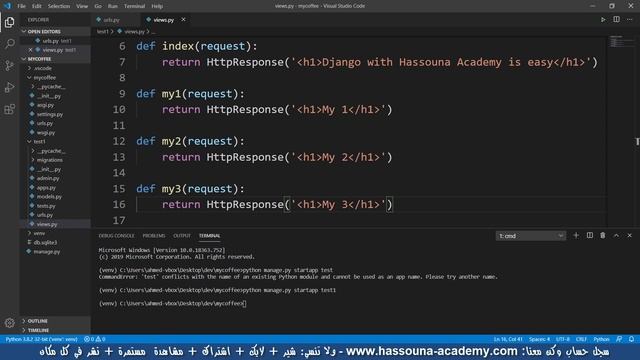Viewport: 640px width, 360px height.
Task: Open the Selection menu
Action: coord(59,6)
